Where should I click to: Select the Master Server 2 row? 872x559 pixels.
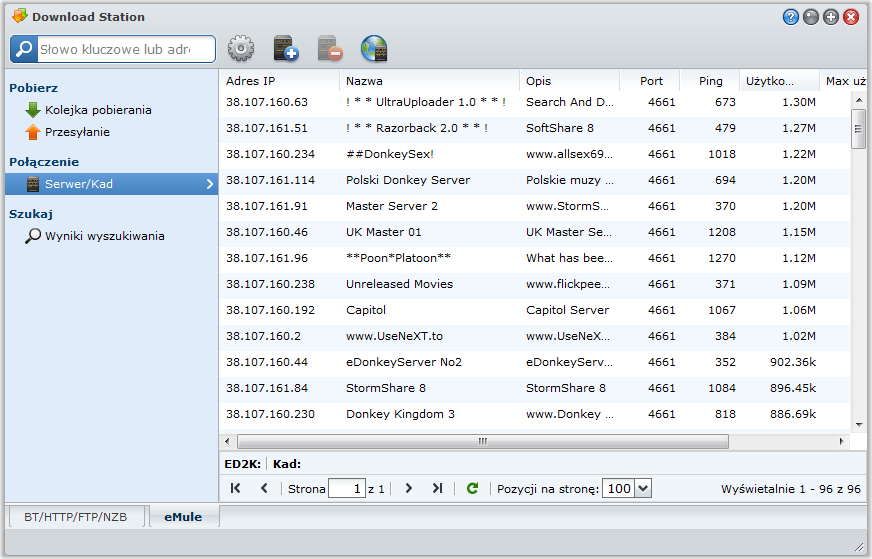(535, 206)
